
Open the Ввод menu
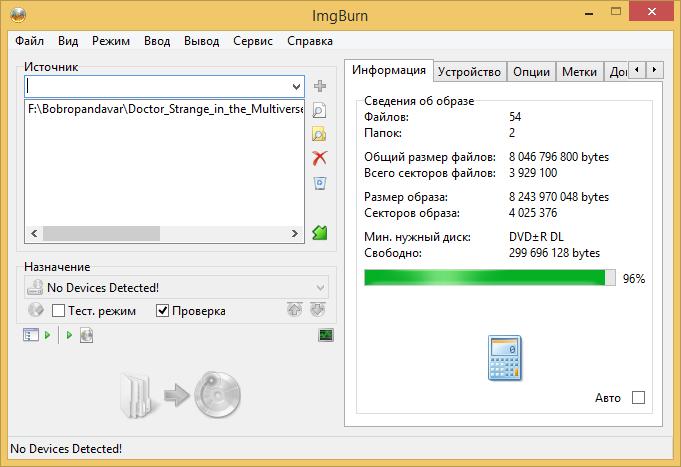click(x=157, y=41)
